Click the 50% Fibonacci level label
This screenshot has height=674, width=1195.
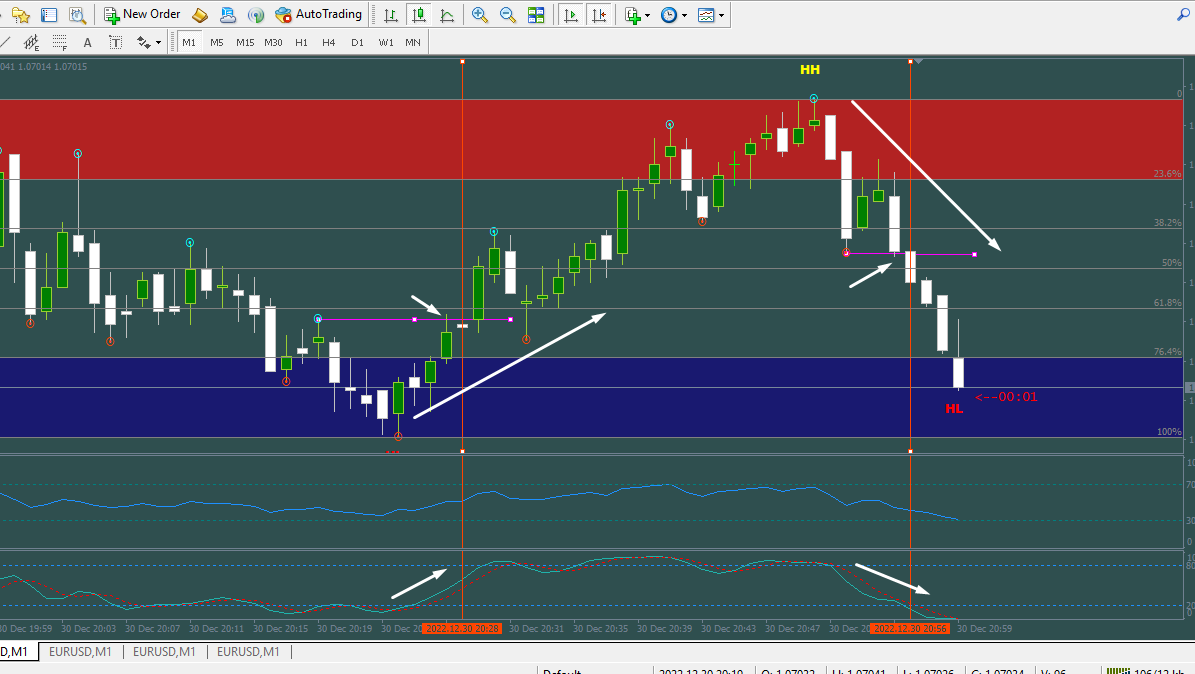point(1171,263)
